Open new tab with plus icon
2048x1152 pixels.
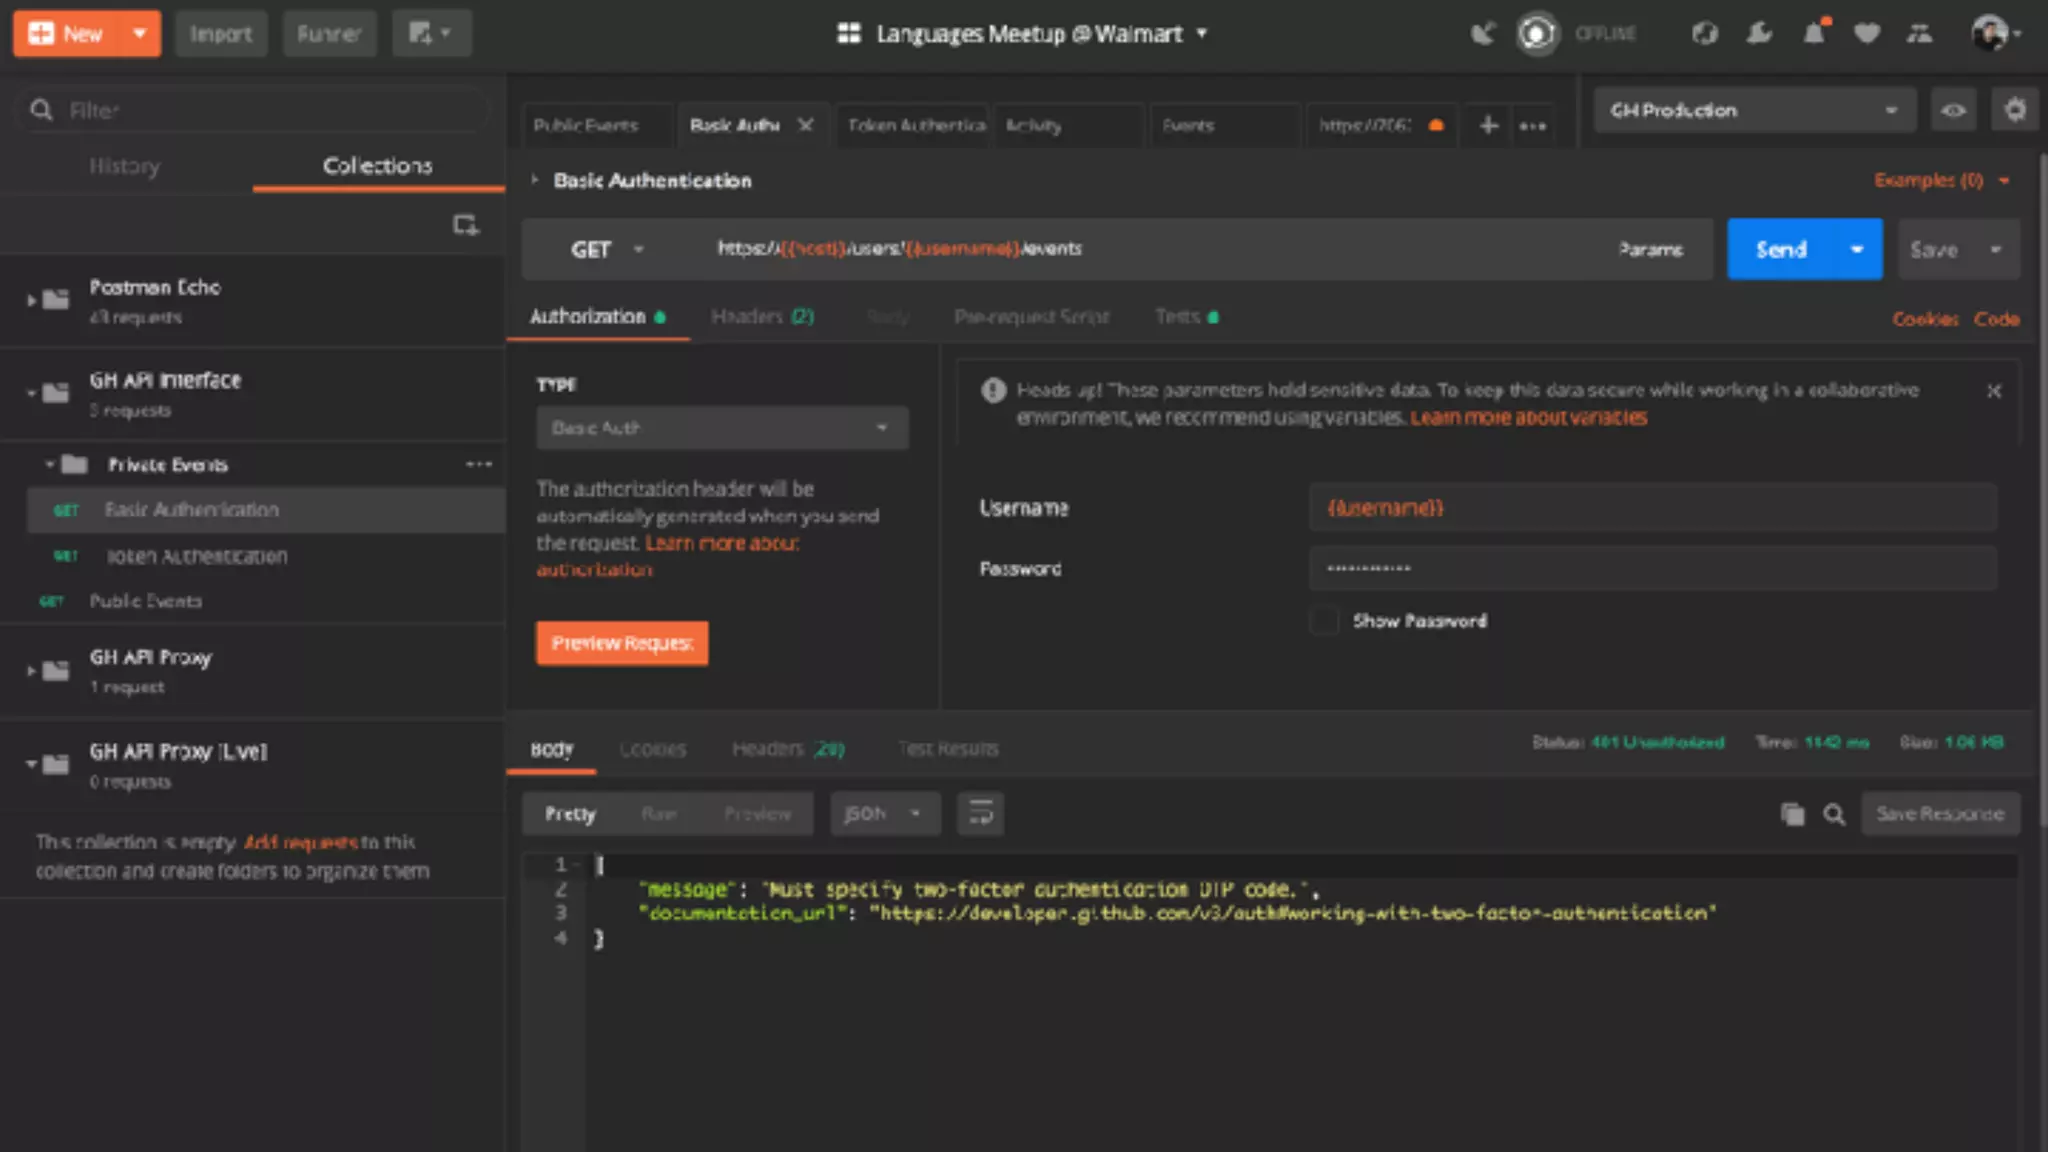coord(1488,125)
